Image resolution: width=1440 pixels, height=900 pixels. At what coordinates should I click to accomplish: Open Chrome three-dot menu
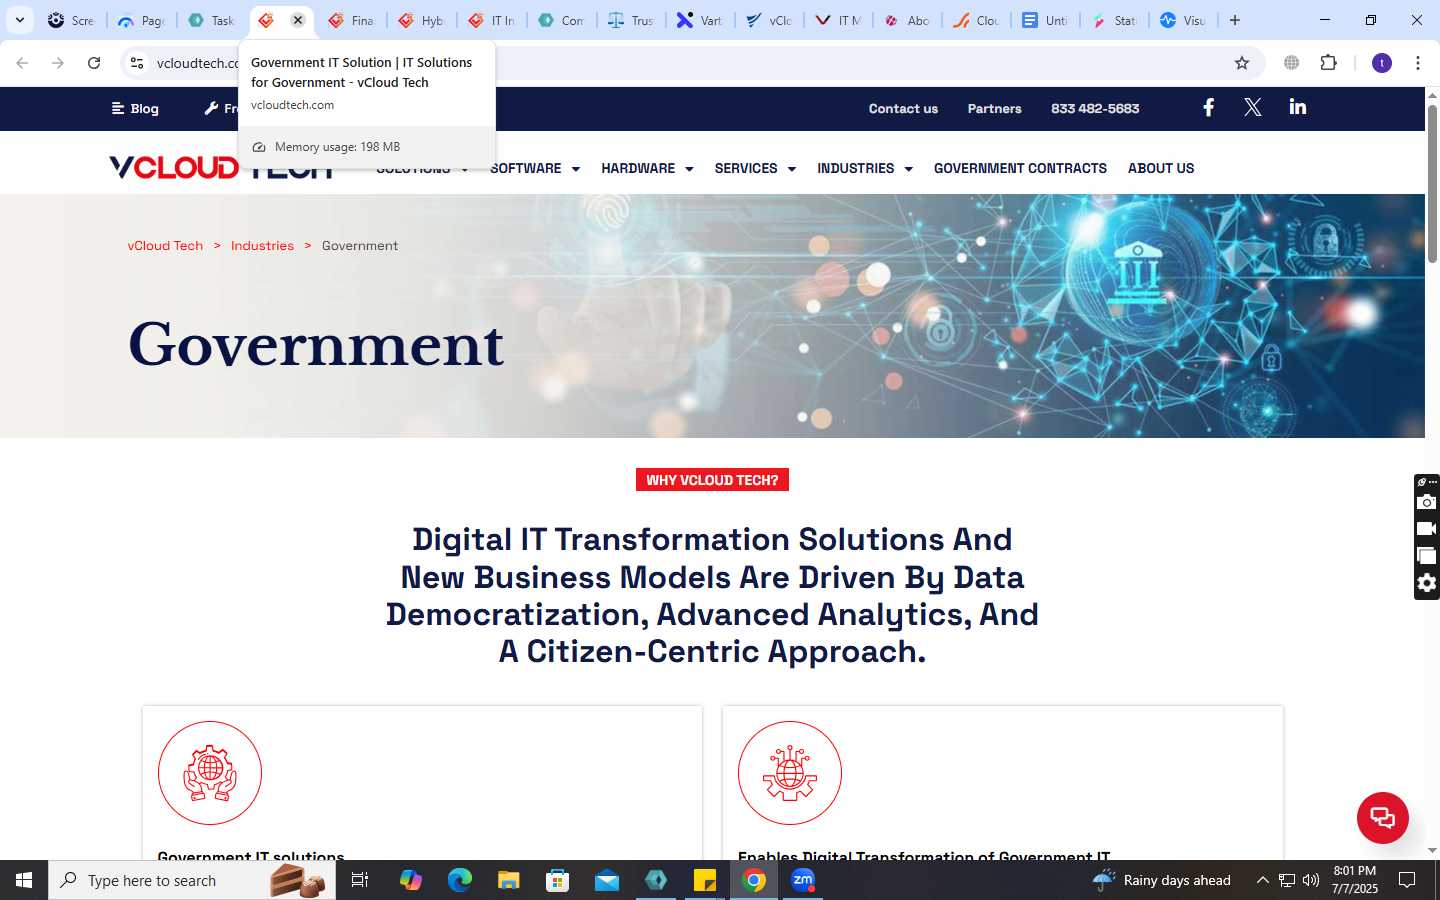(1417, 63)
